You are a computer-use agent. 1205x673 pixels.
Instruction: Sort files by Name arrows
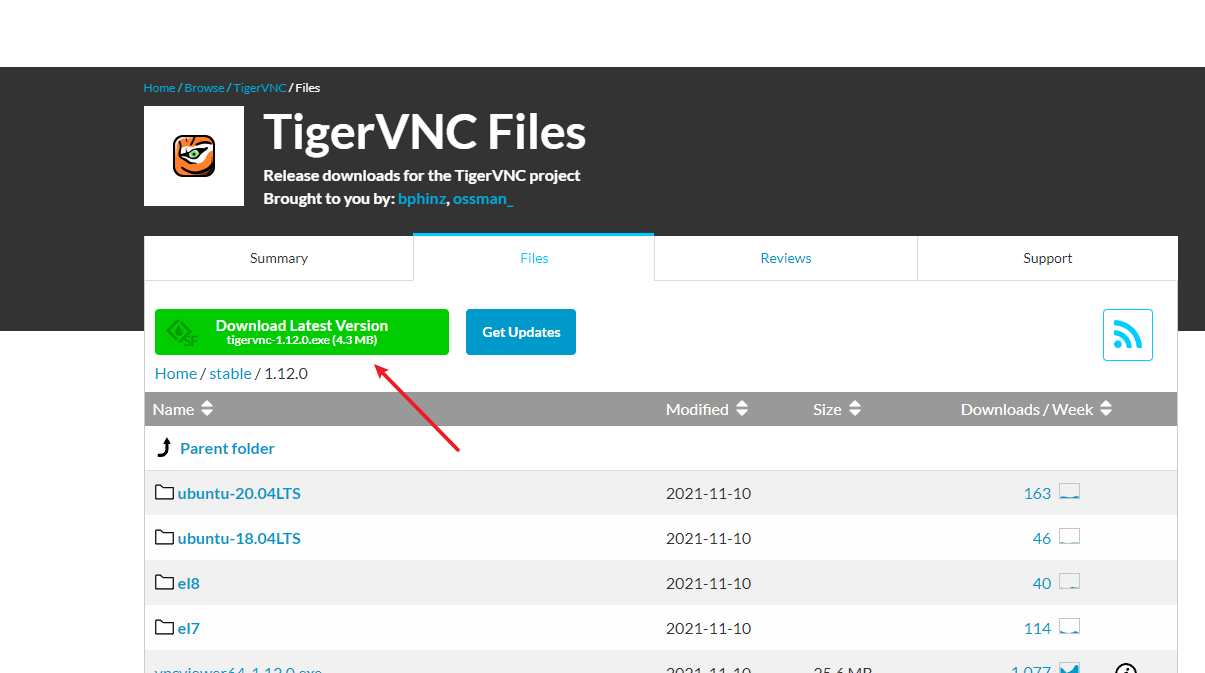click(207, 409)
